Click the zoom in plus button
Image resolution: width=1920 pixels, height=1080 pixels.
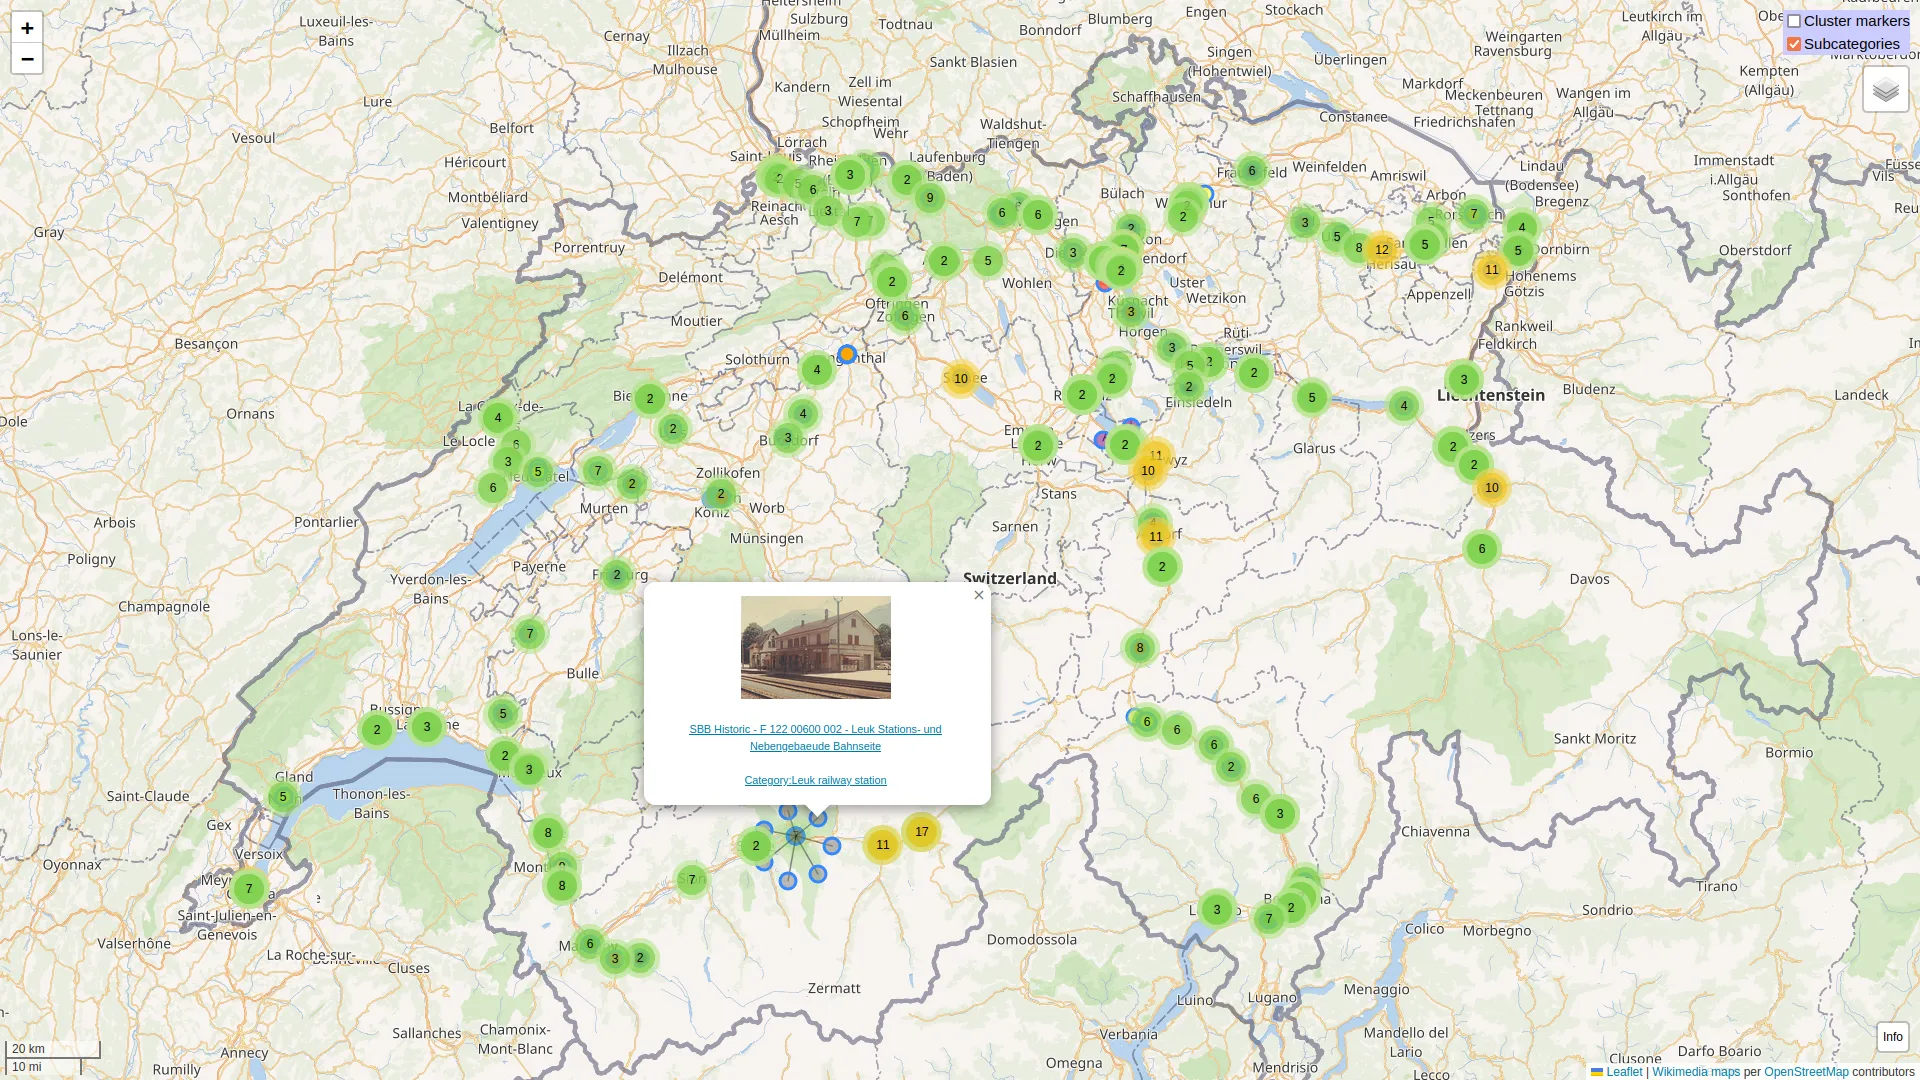coord(27,28)
